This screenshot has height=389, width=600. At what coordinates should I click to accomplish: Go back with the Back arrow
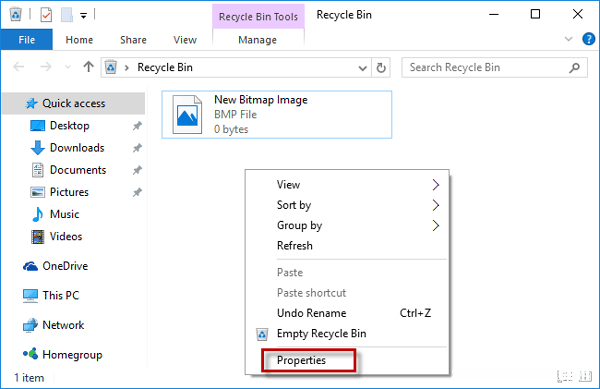click(x=19, y=67)
